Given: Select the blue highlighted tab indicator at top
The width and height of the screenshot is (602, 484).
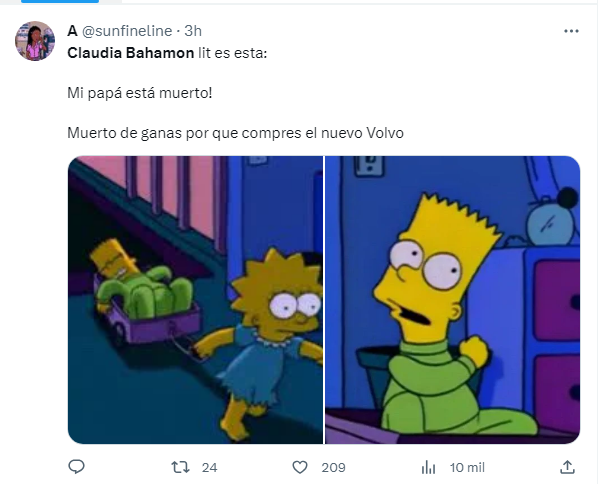Looking at the screenshot, I should pos(60,1).
